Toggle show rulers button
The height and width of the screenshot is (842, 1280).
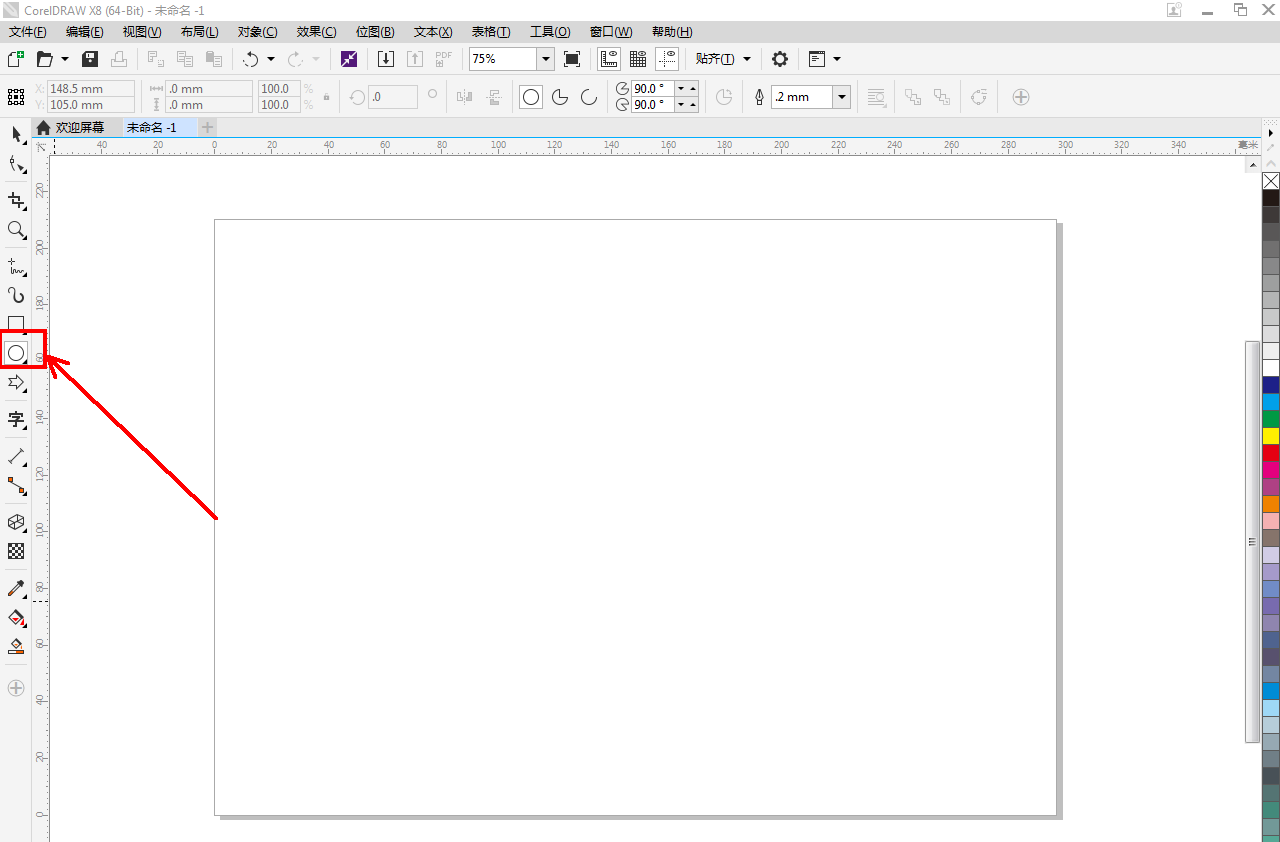click(609, 59)
